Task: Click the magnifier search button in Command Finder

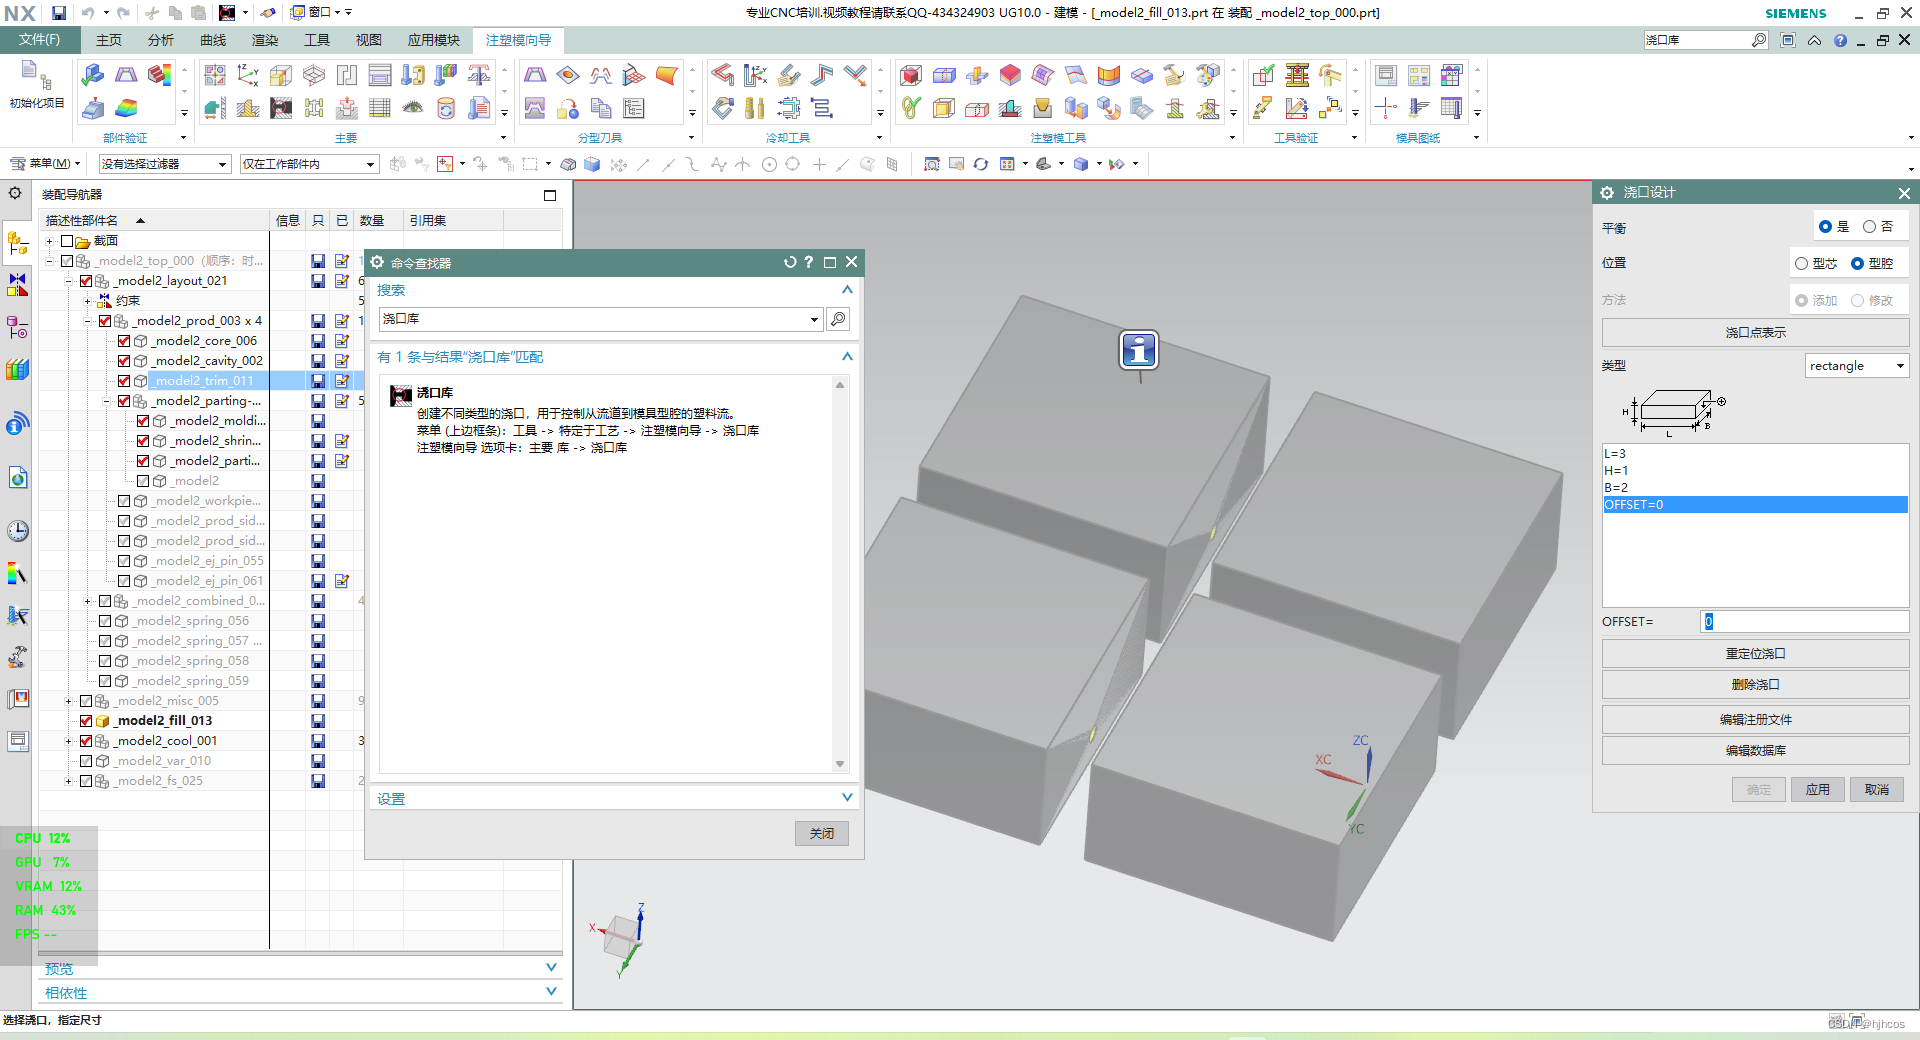Action: 838,319
